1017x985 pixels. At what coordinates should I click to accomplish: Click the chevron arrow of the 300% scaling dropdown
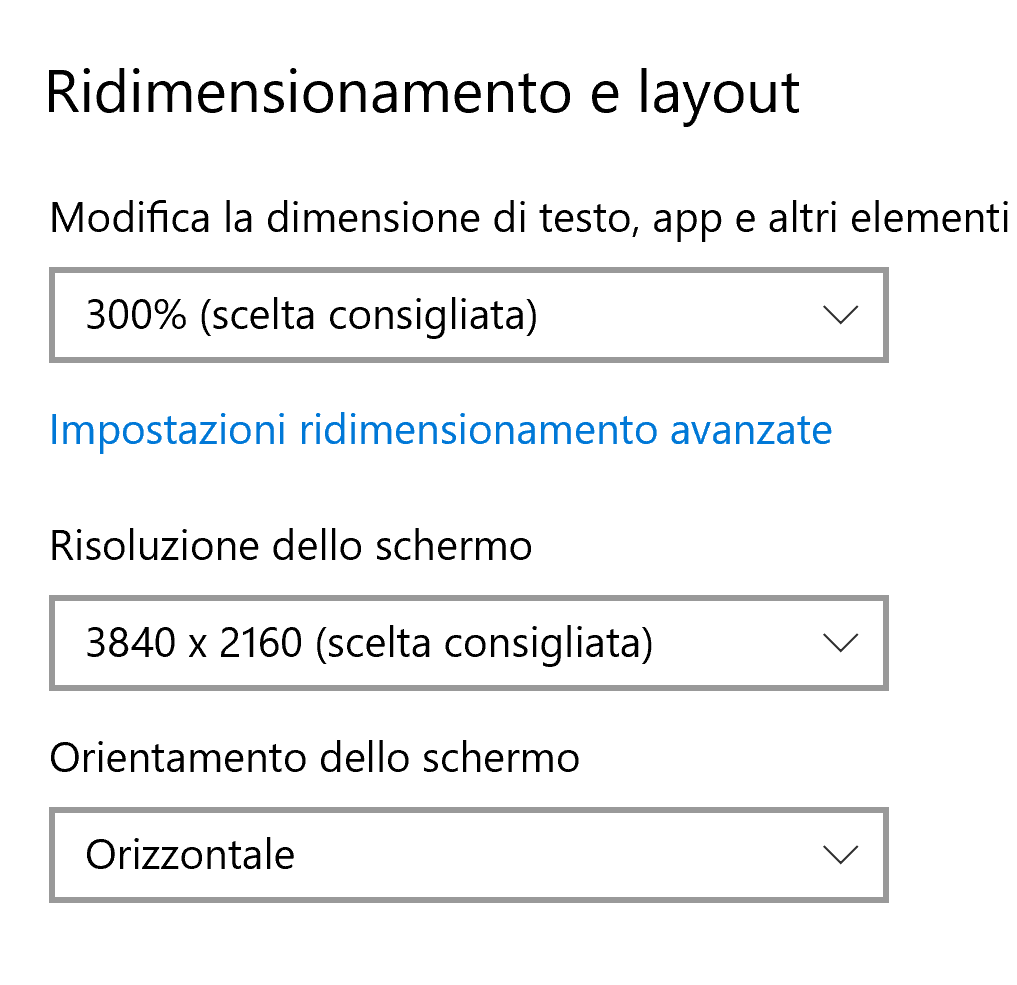point(839,315)
